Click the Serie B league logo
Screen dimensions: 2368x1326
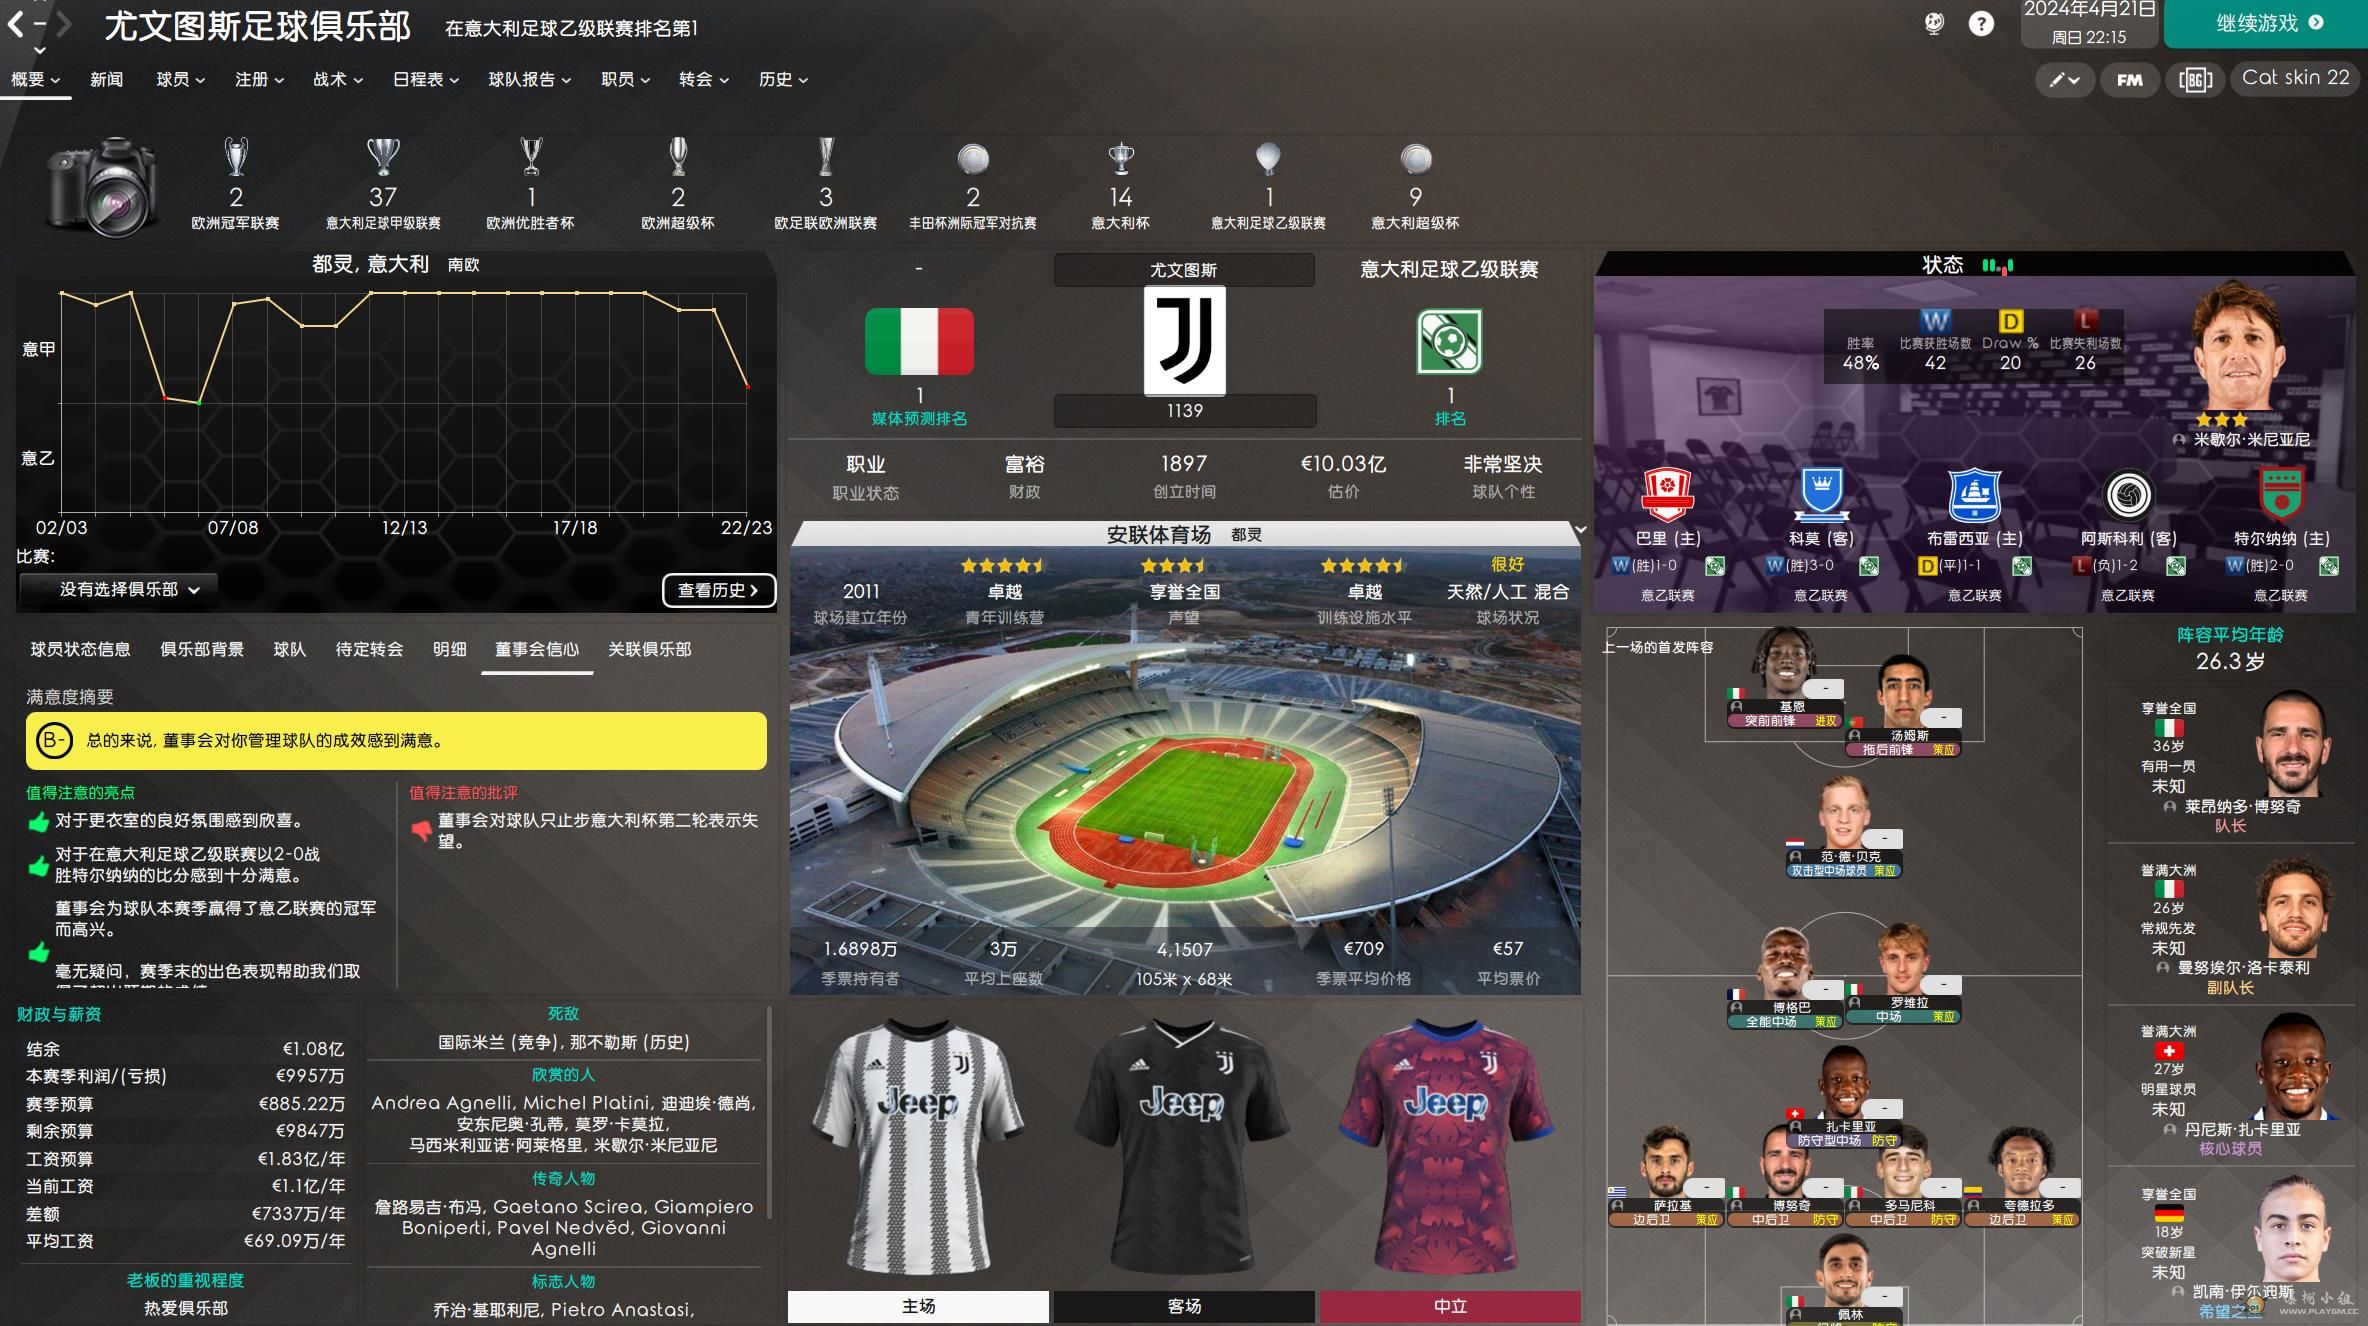point(1449,342)
